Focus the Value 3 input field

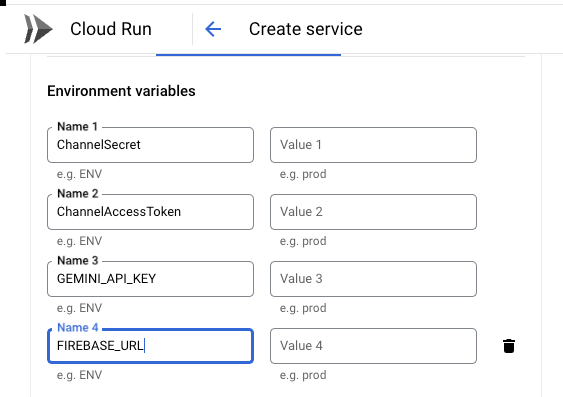coord(373,279)
